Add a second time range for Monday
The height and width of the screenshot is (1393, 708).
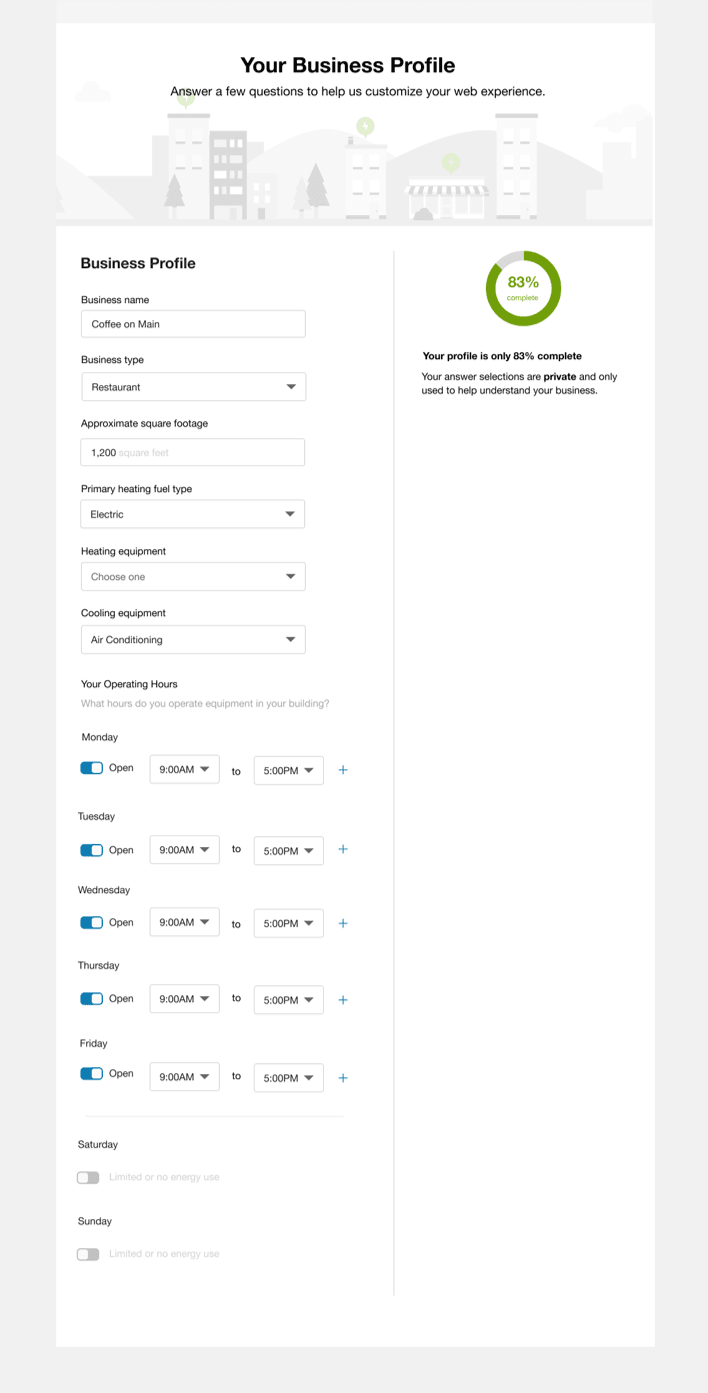343,770
